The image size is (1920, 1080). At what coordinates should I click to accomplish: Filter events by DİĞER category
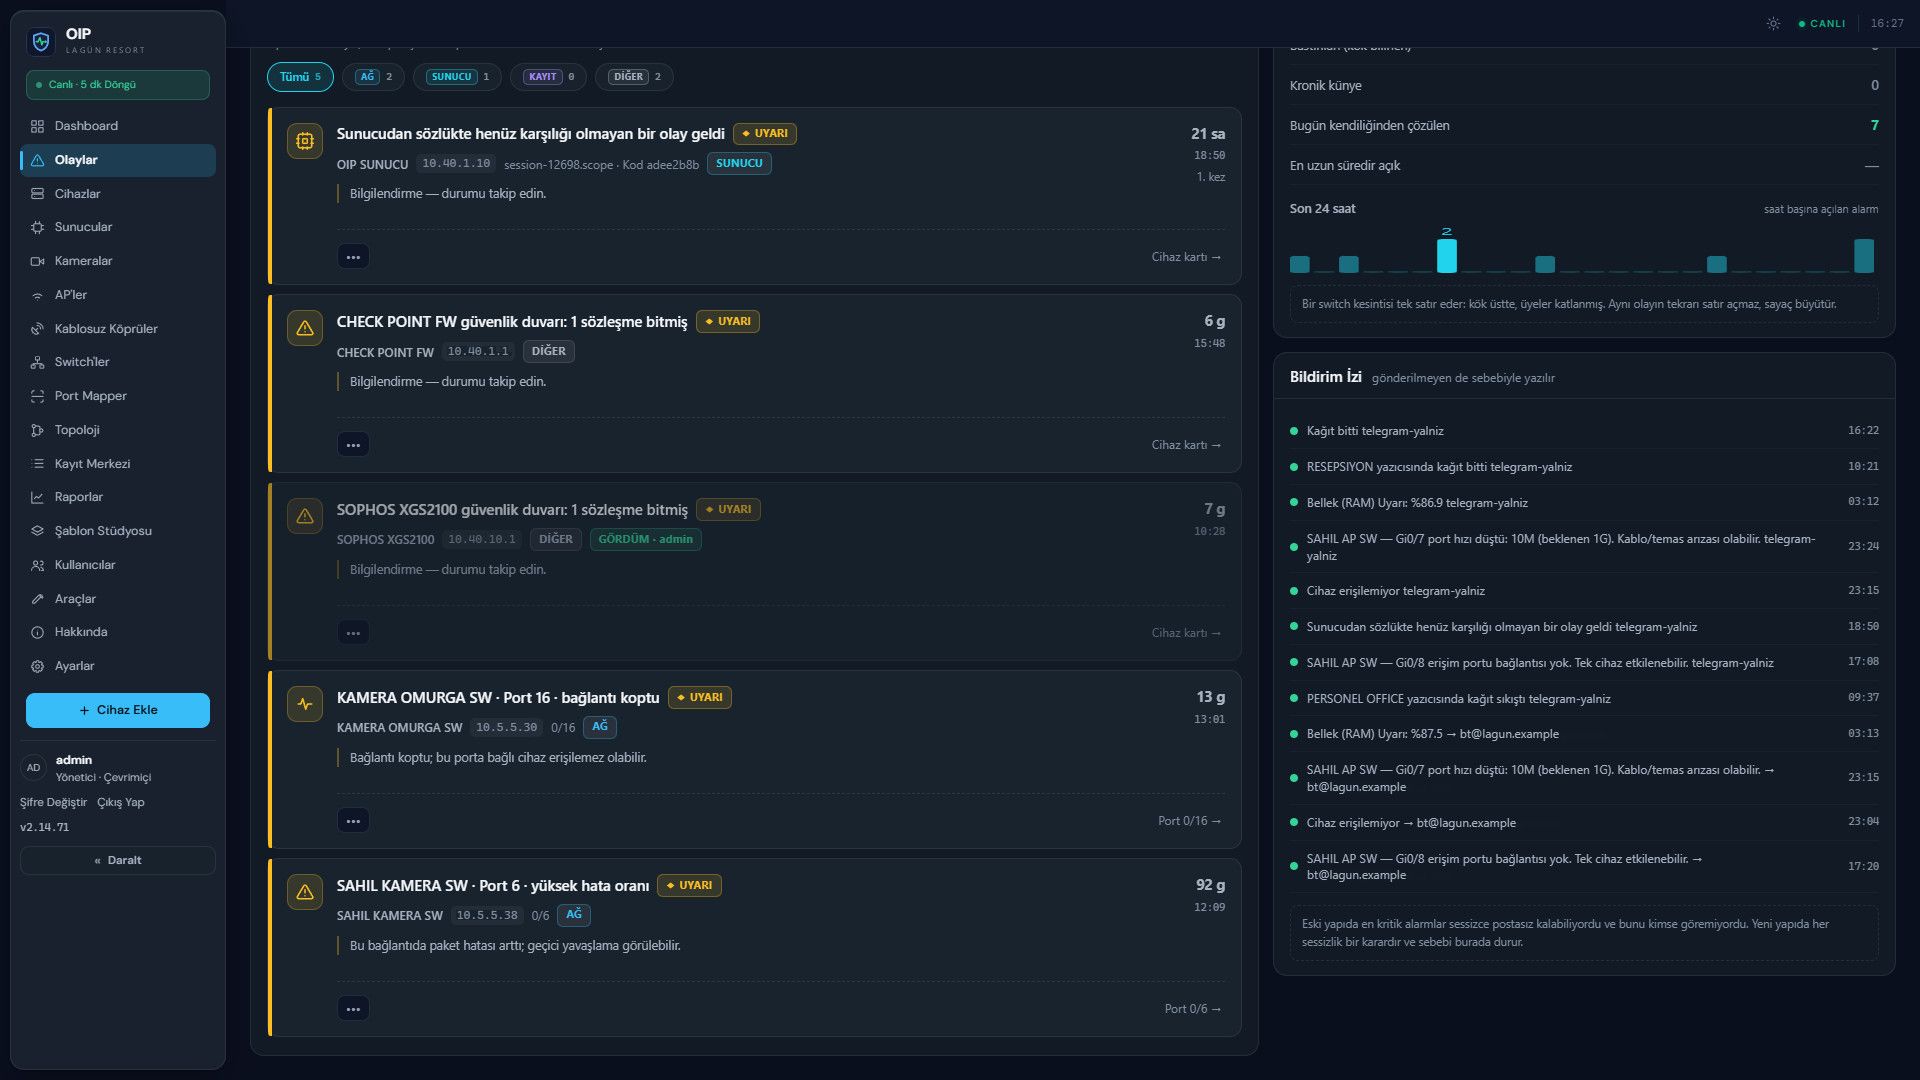pos(634,77)
